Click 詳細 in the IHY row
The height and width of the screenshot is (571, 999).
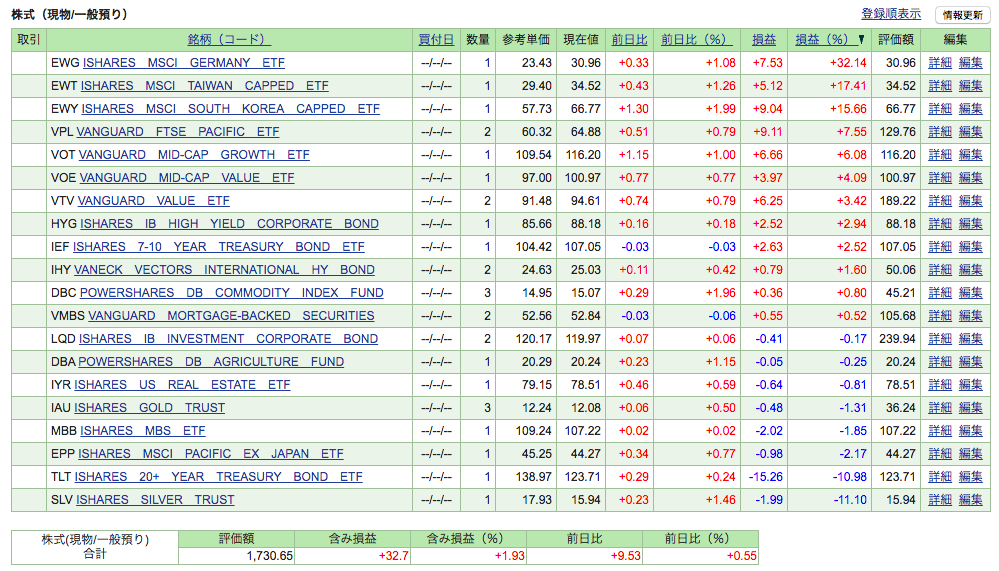(x=940, y=270)
